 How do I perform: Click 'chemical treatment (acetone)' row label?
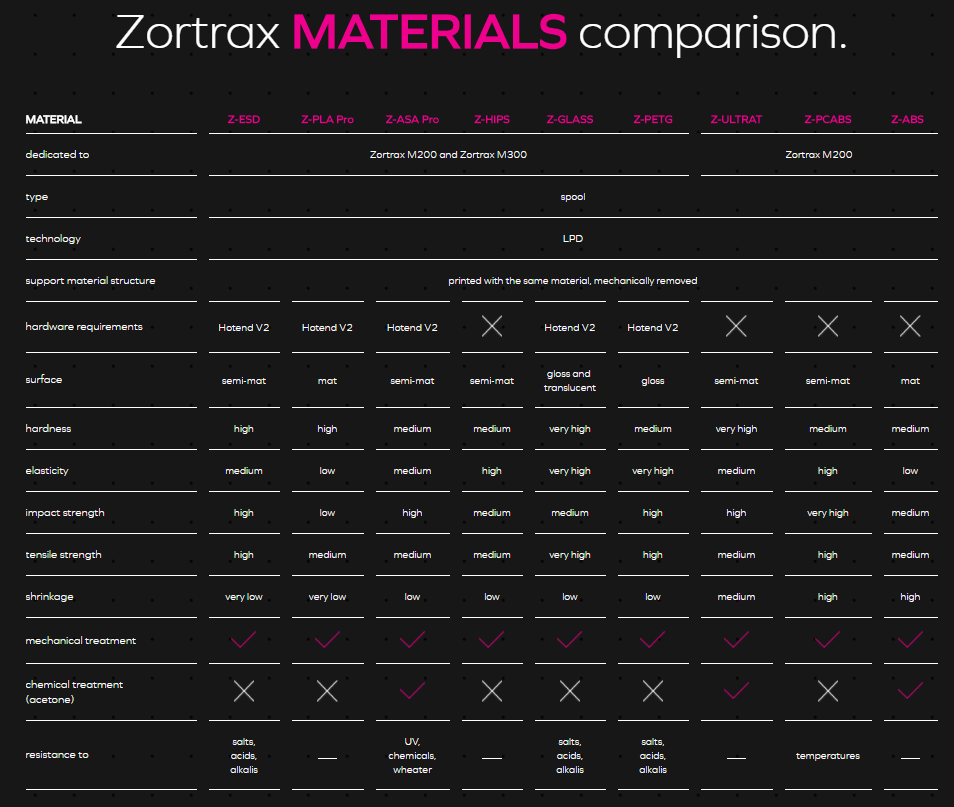(x=74, y=692)
